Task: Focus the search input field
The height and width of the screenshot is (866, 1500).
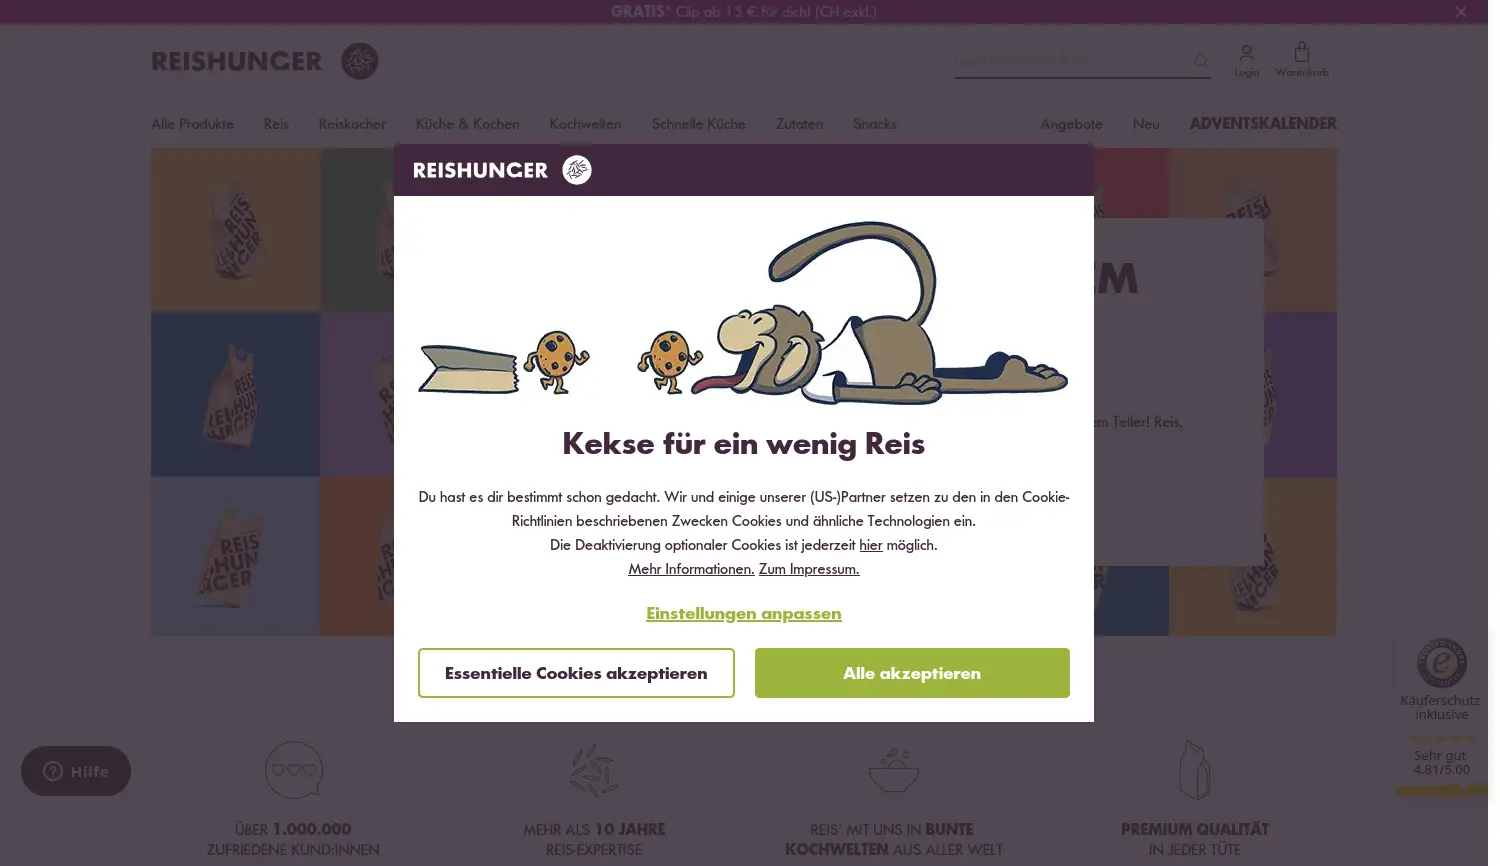Action: (x=1070, y=61)
